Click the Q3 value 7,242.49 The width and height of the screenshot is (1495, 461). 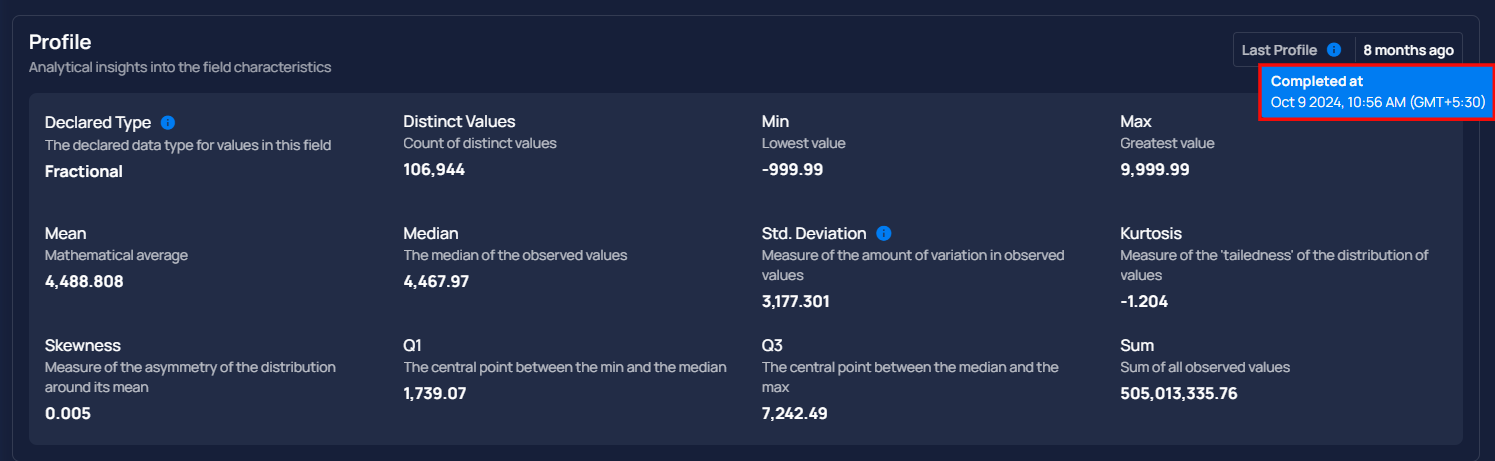pos(795,413)
